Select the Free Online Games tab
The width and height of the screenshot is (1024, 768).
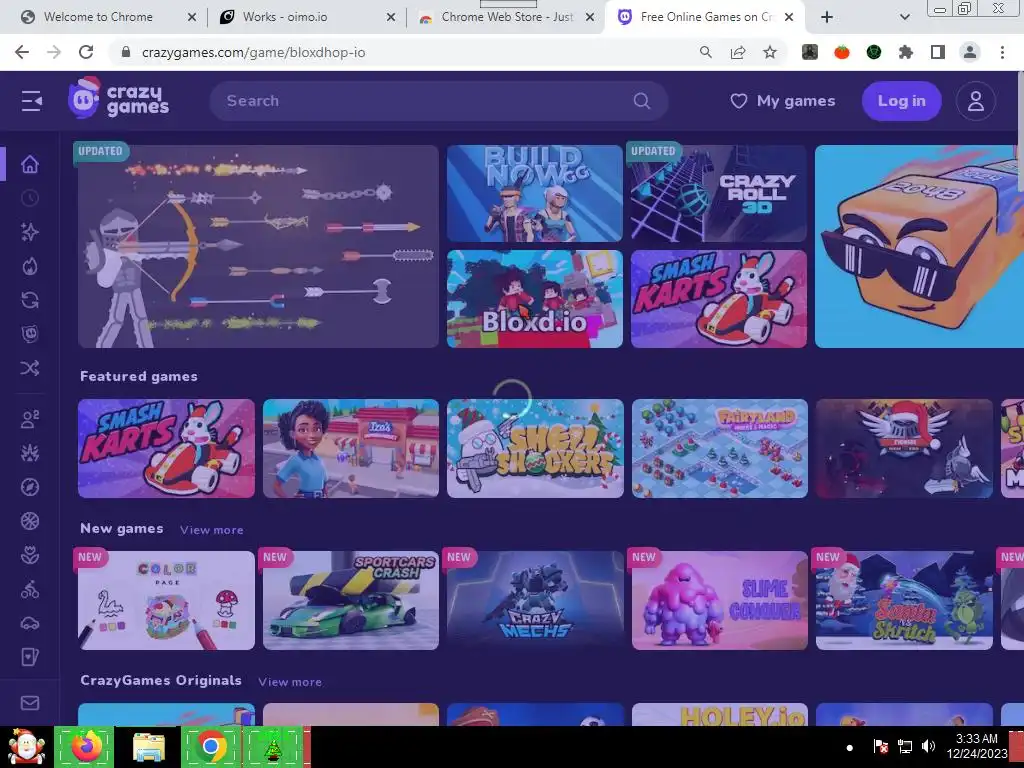pos(704,17)
